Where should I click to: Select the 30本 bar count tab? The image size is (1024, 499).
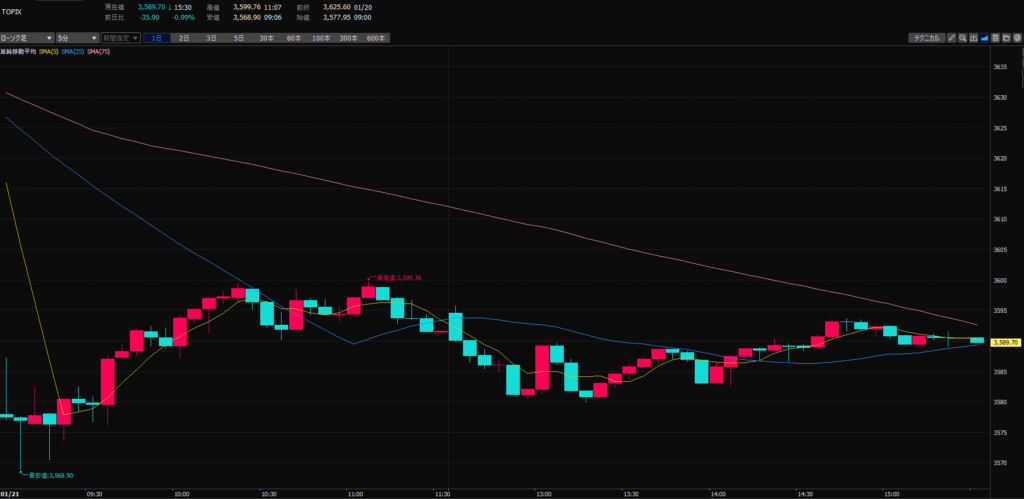coord(266,37)
